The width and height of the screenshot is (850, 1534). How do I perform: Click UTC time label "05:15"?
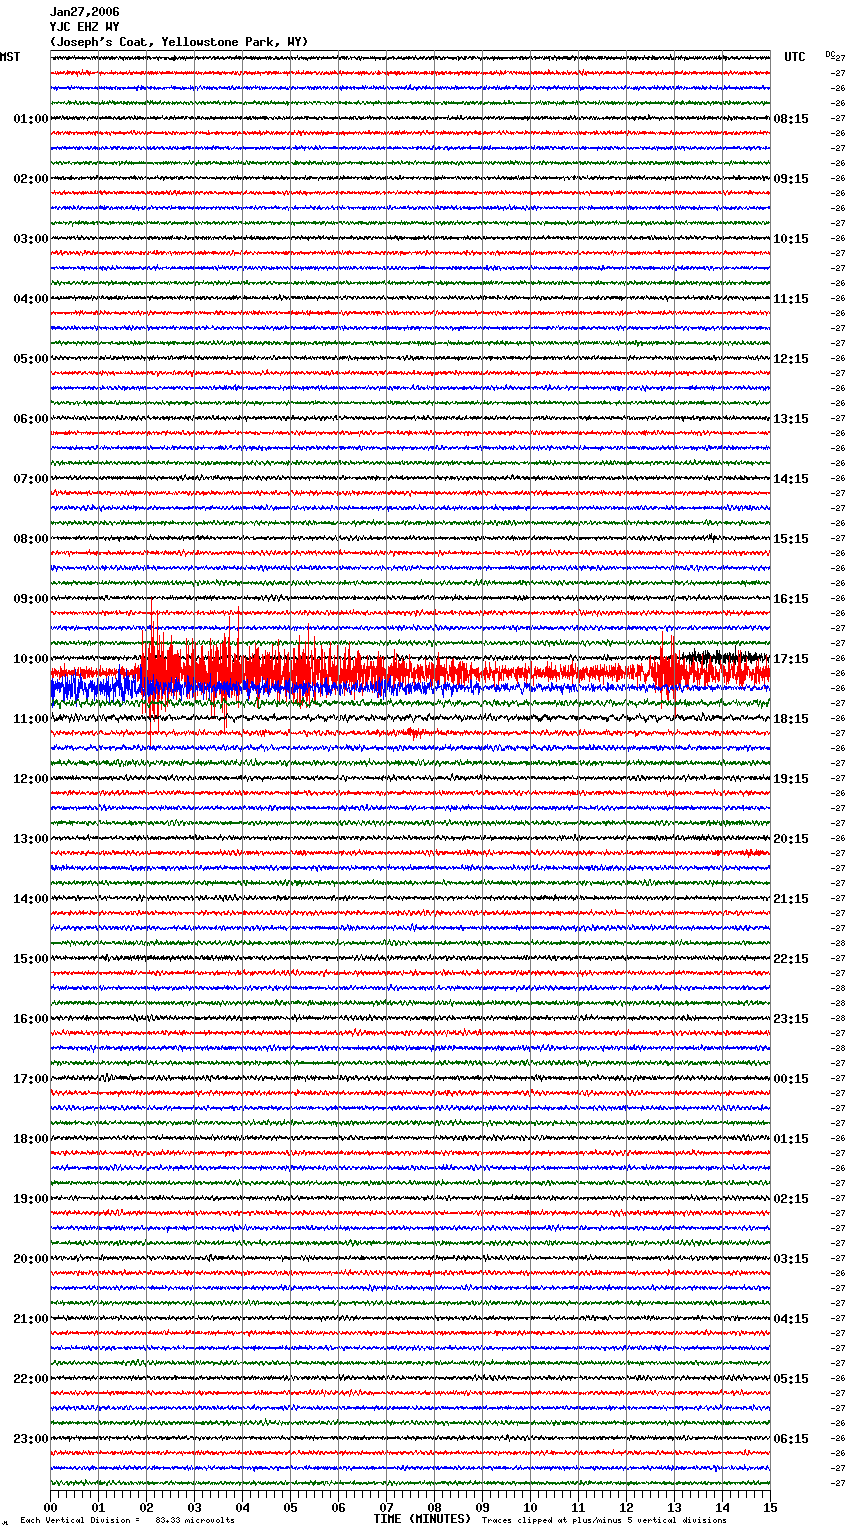click(791, 1379)
